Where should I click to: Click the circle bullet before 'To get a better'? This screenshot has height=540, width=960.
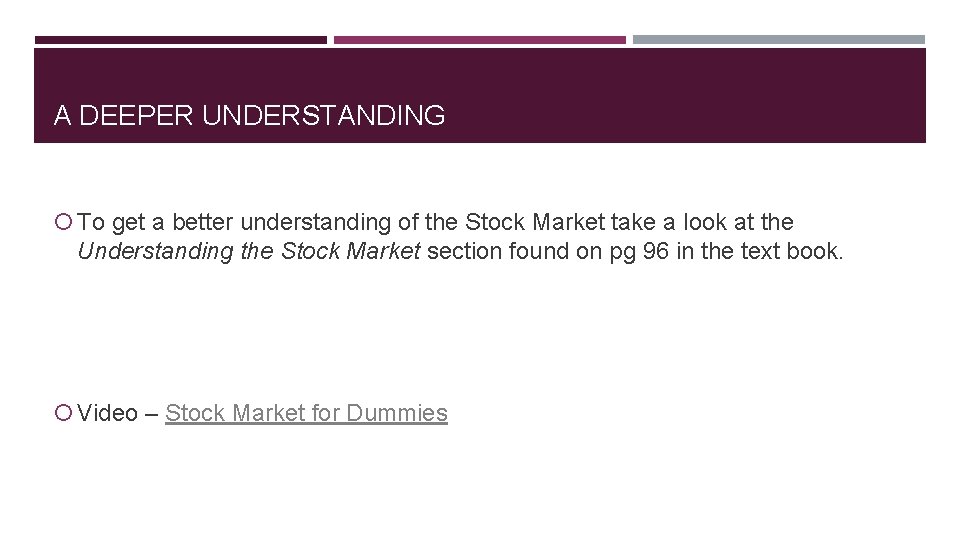[x=64, y=222]
